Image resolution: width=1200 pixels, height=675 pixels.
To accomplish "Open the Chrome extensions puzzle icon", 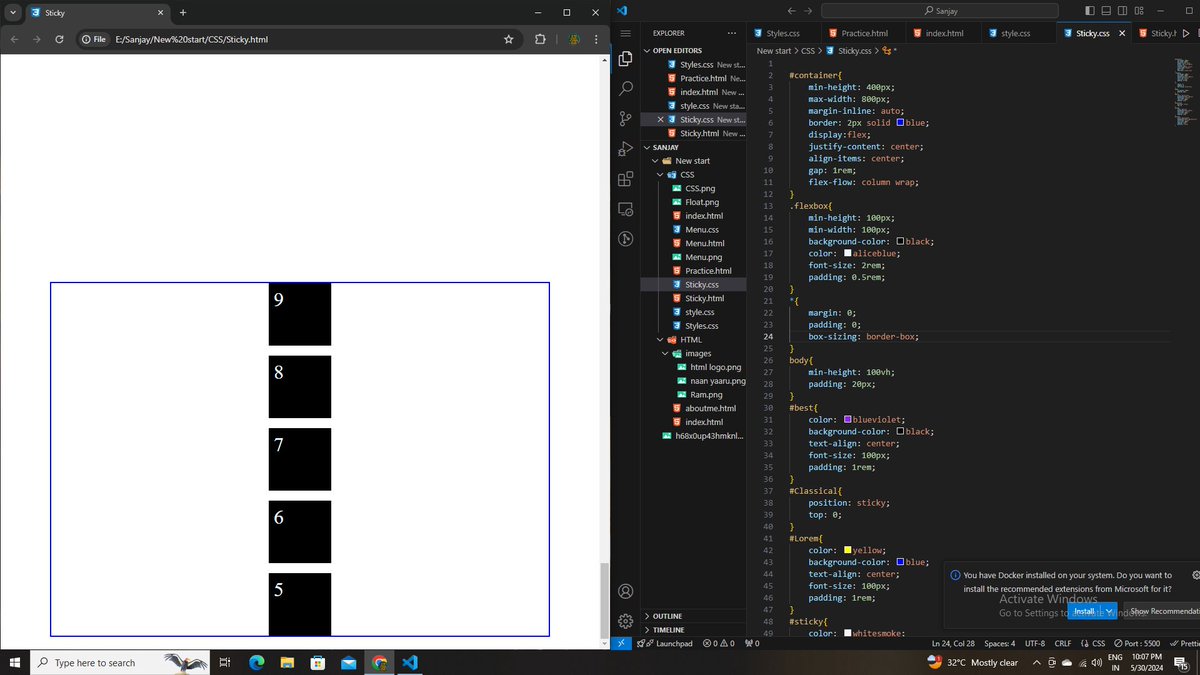I will 540,39.
